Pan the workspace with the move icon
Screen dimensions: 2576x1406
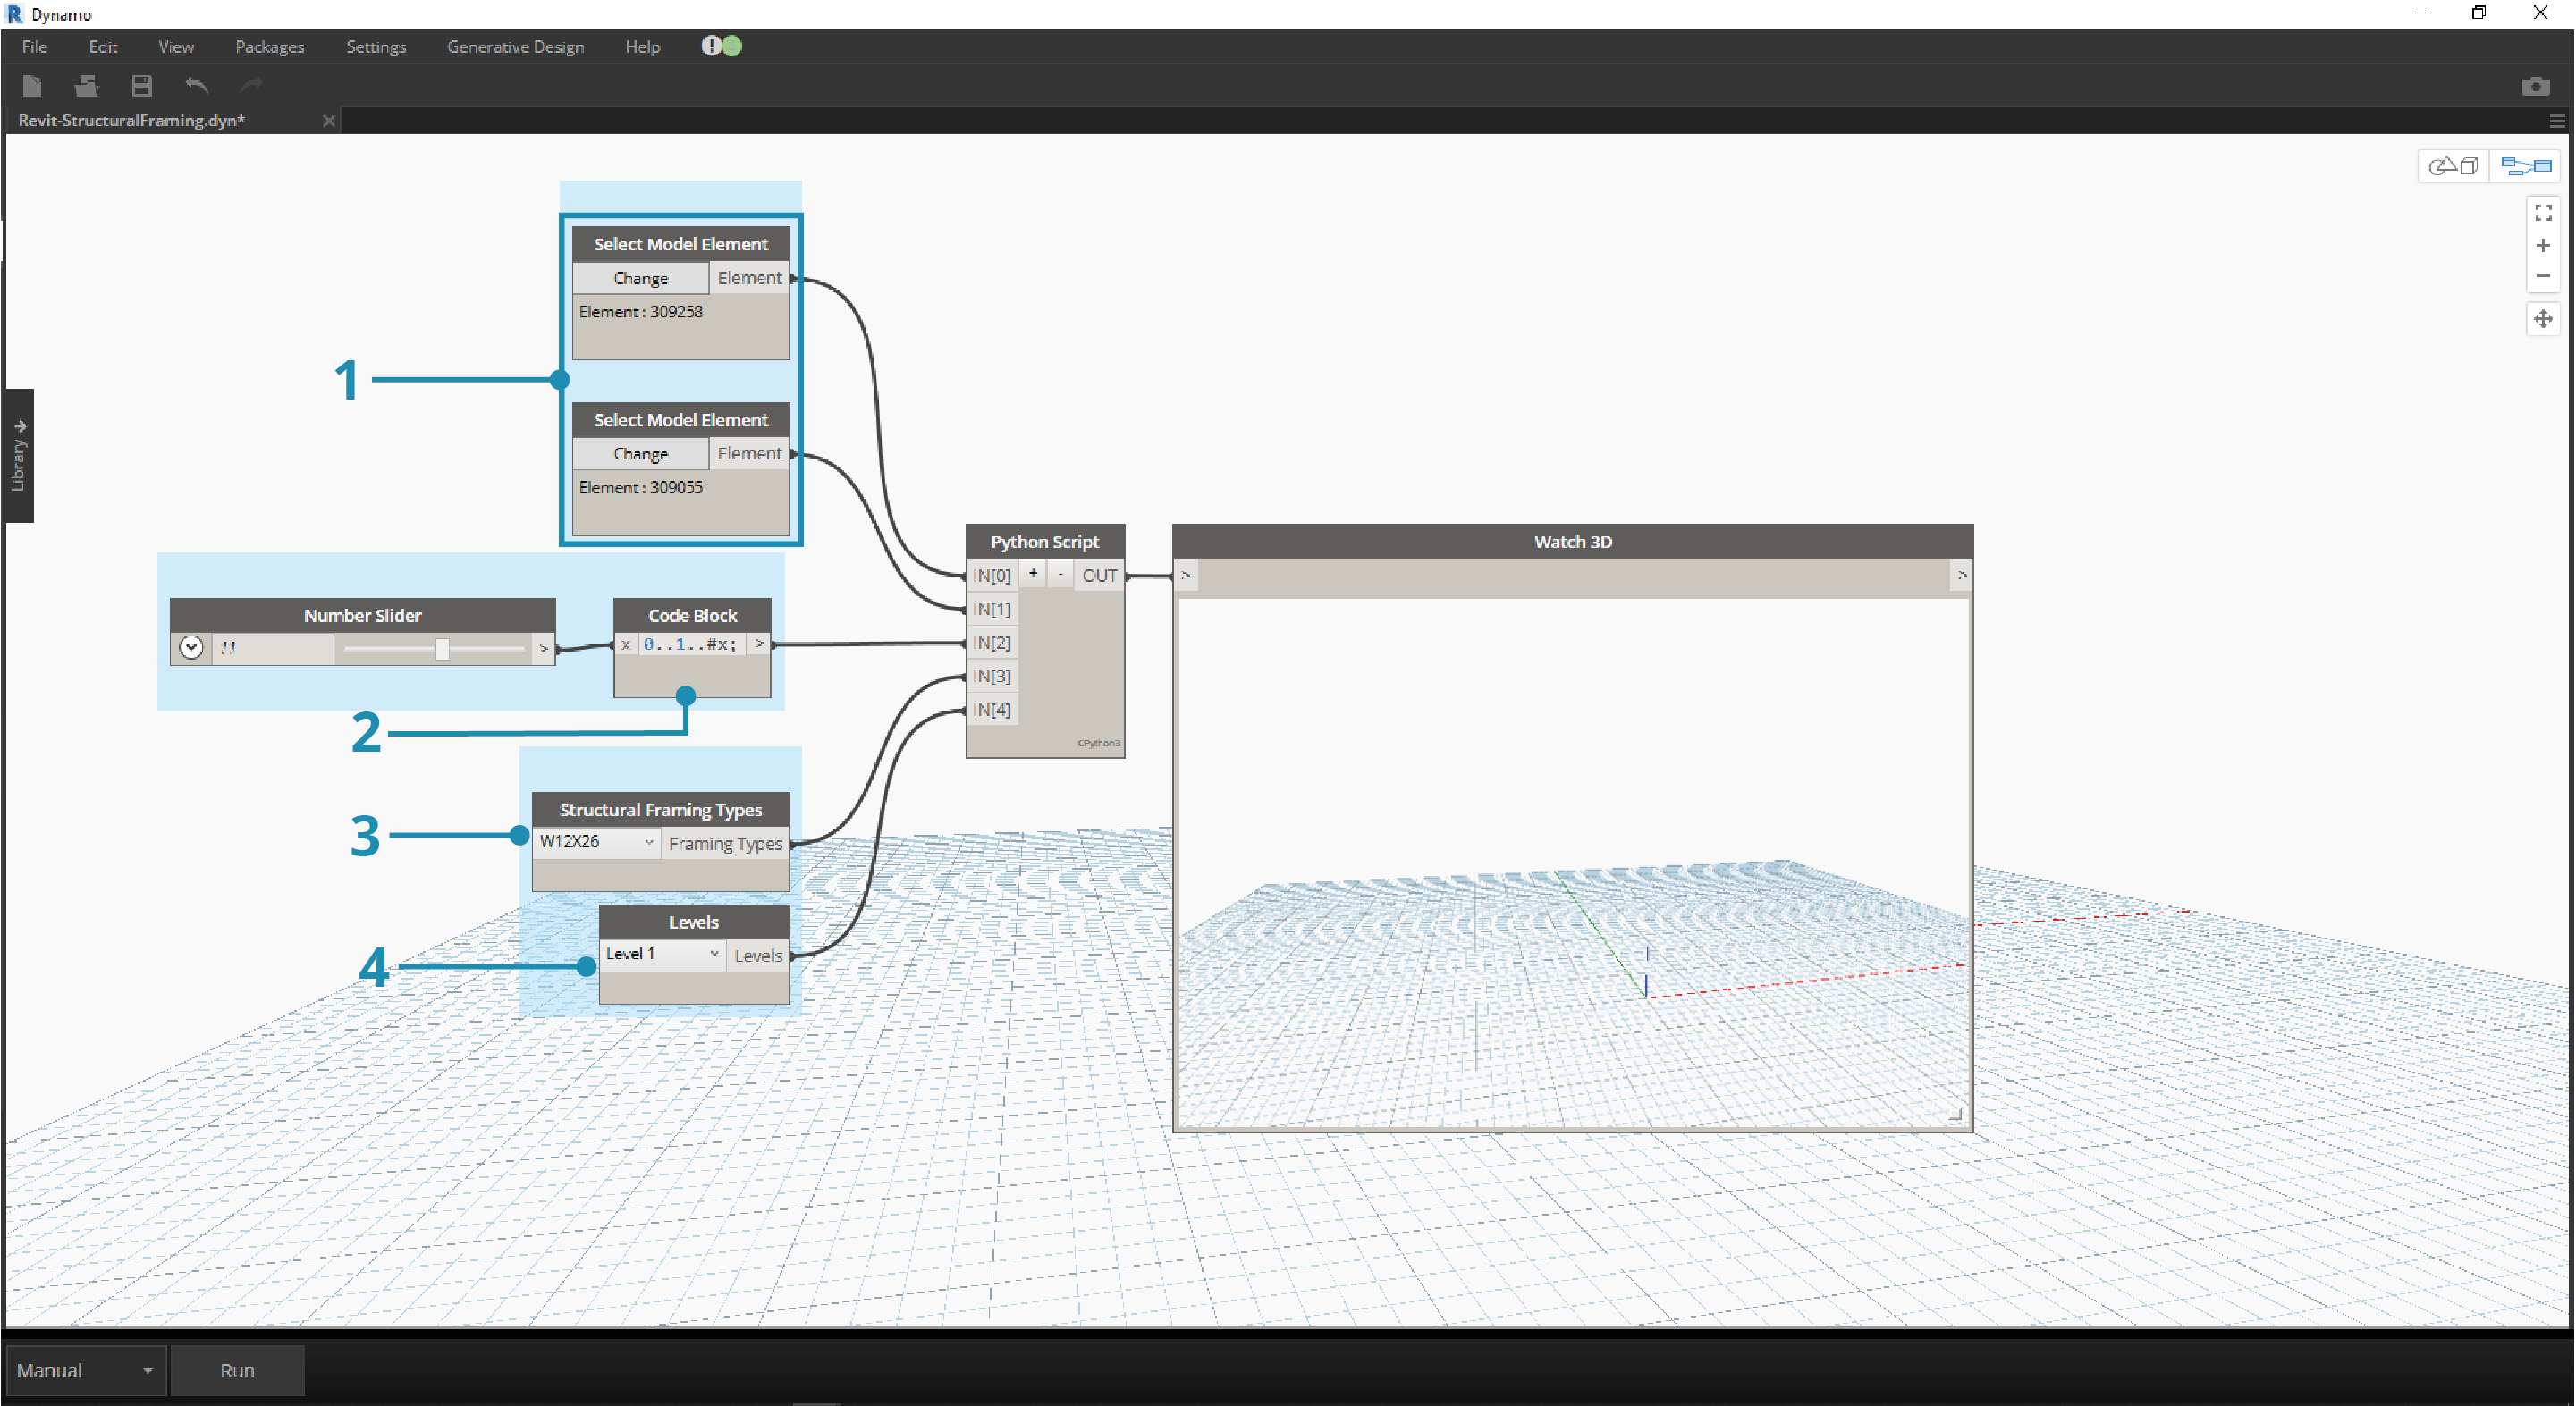click(2544, 318)
